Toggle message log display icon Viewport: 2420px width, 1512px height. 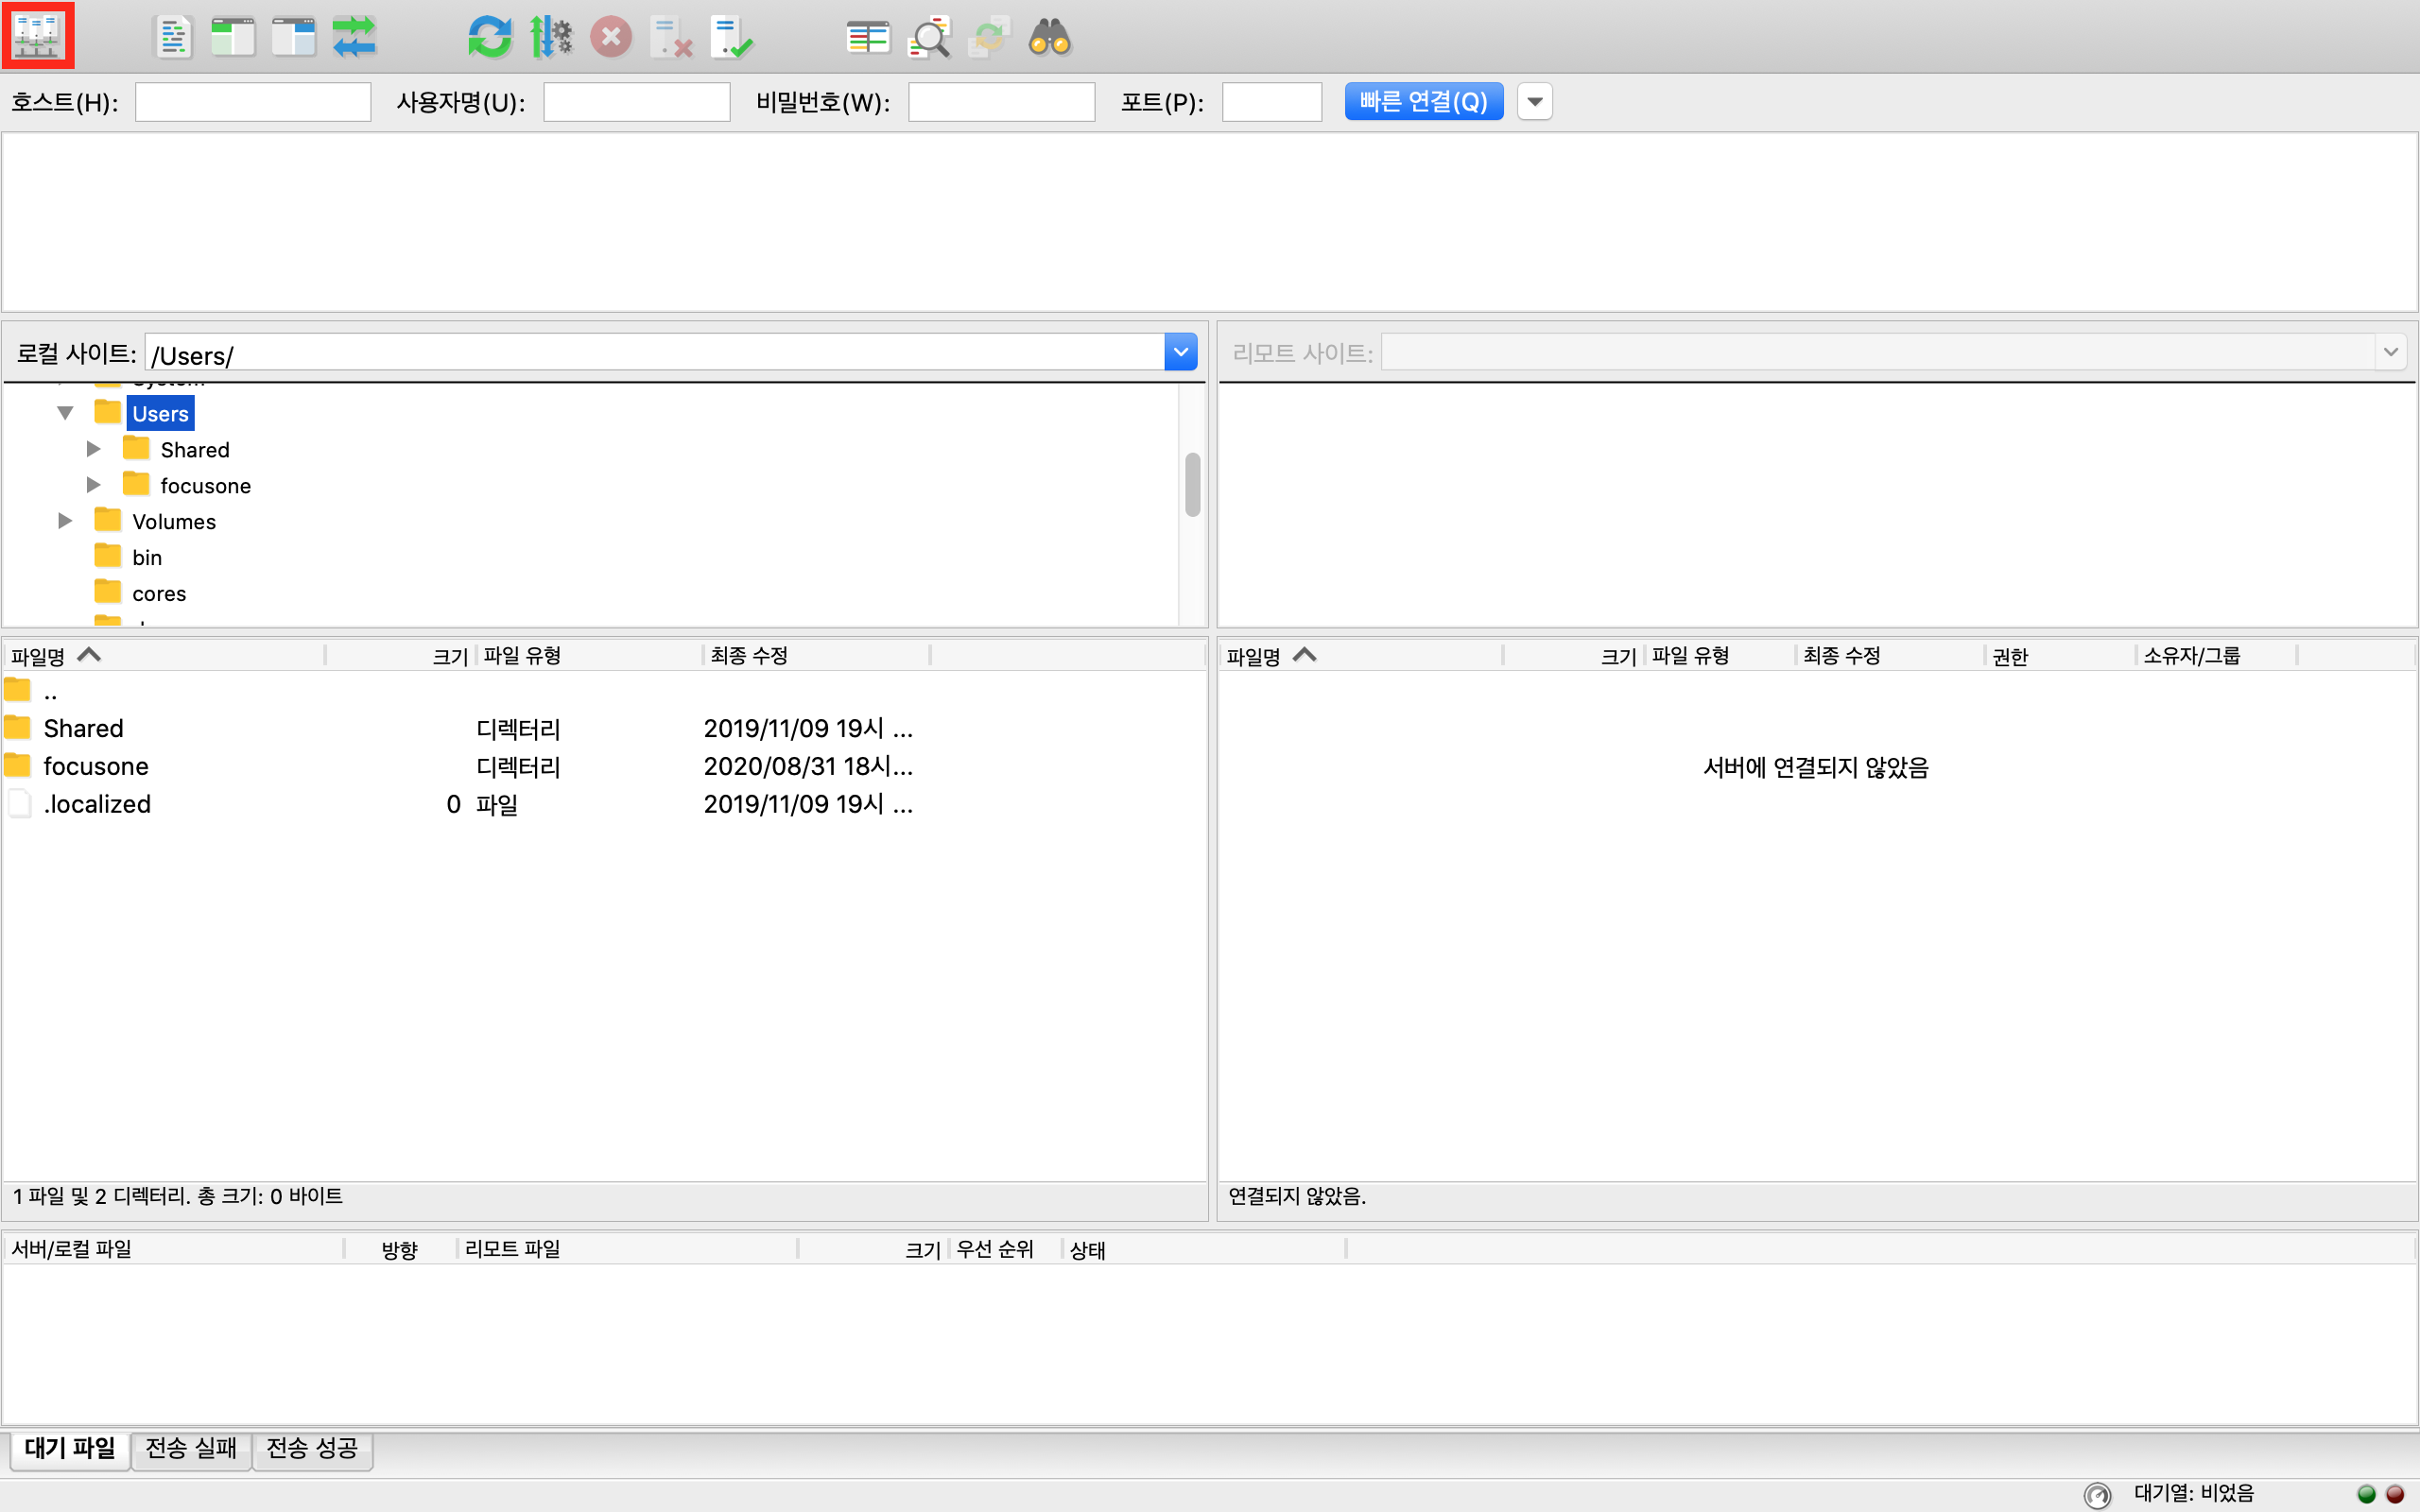[x=173, y=38]
